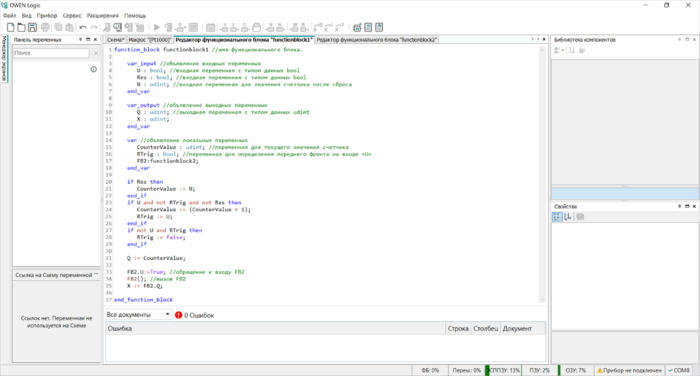Viewport: 700px width, 376px height.
Task: Save the project with the floppy disk icon
Action: tap(32, 28)
